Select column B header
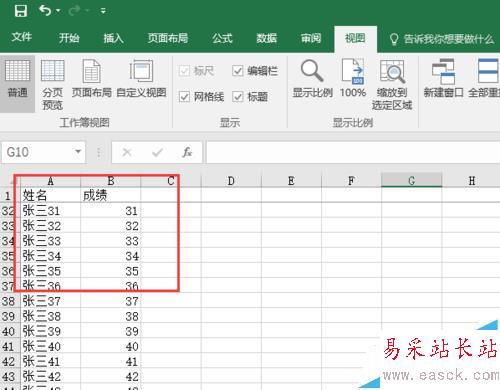Screen dimensions: 500x390 tap(111, 181)
